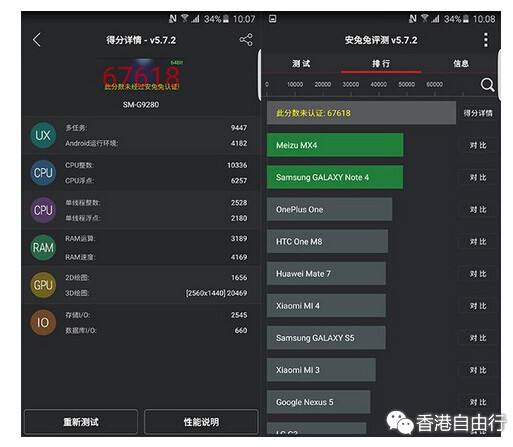Compare with Meizu MX4 via 对比
This screenshot has width=513, height=447.
478,145
